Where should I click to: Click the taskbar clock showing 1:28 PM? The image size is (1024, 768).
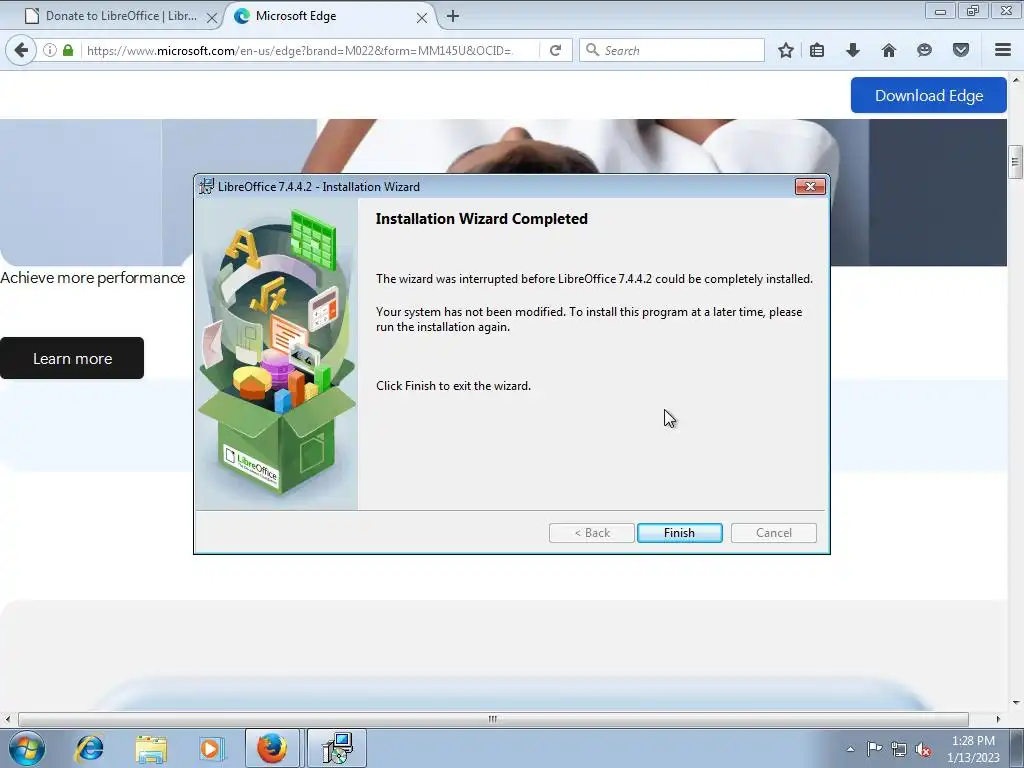pos(973,749)
